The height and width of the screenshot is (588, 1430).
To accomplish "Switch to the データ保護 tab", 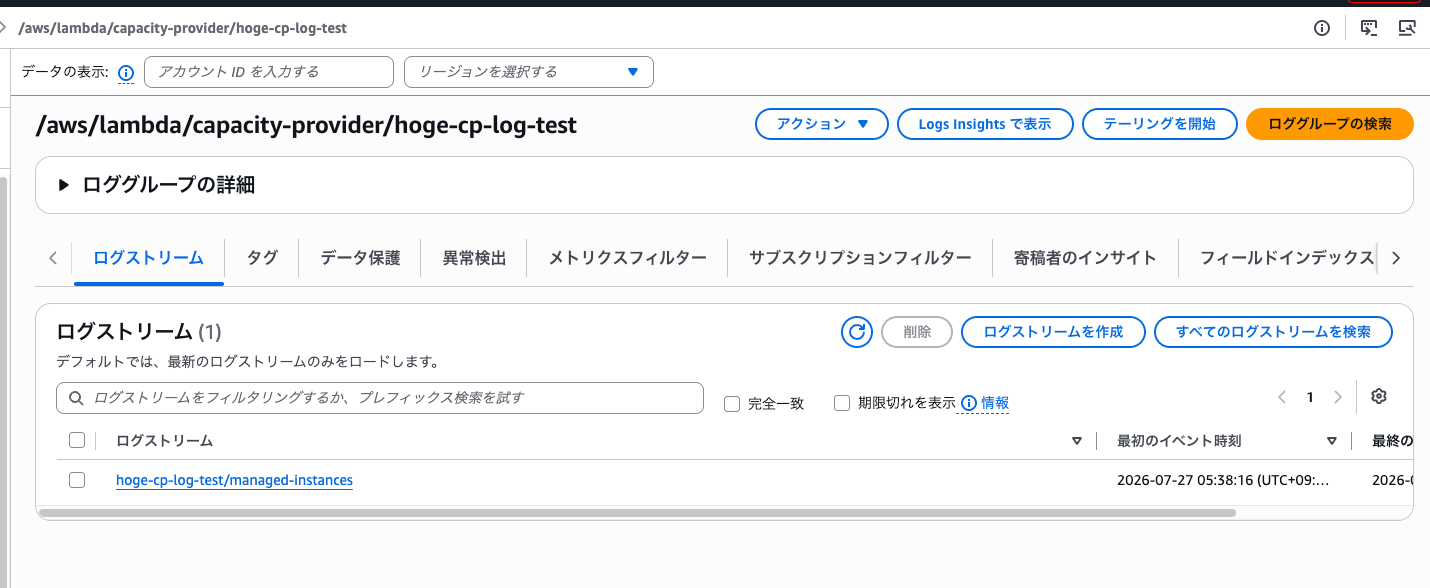I will (360, 258).
